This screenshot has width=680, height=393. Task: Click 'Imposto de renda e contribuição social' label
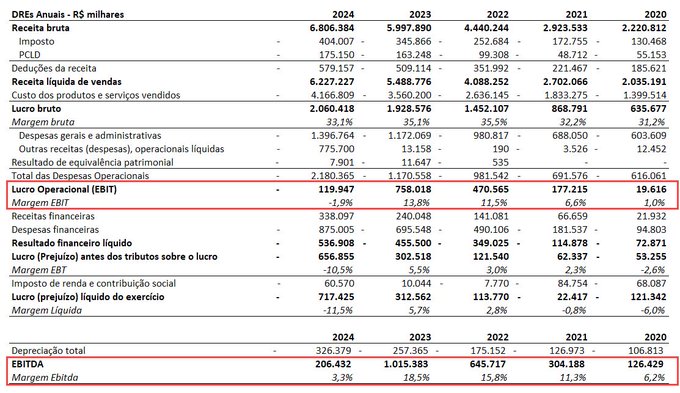pos(94,283)
